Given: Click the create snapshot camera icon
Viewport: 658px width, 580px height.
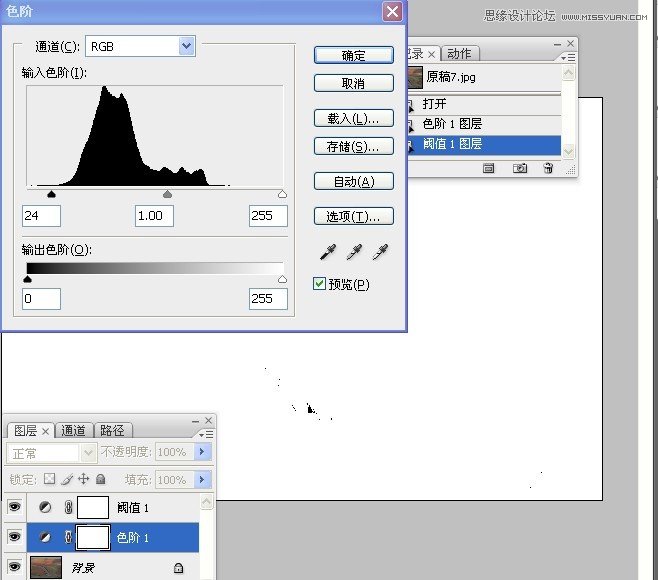Looking at the screenshot, I should [x=520, y=168].
